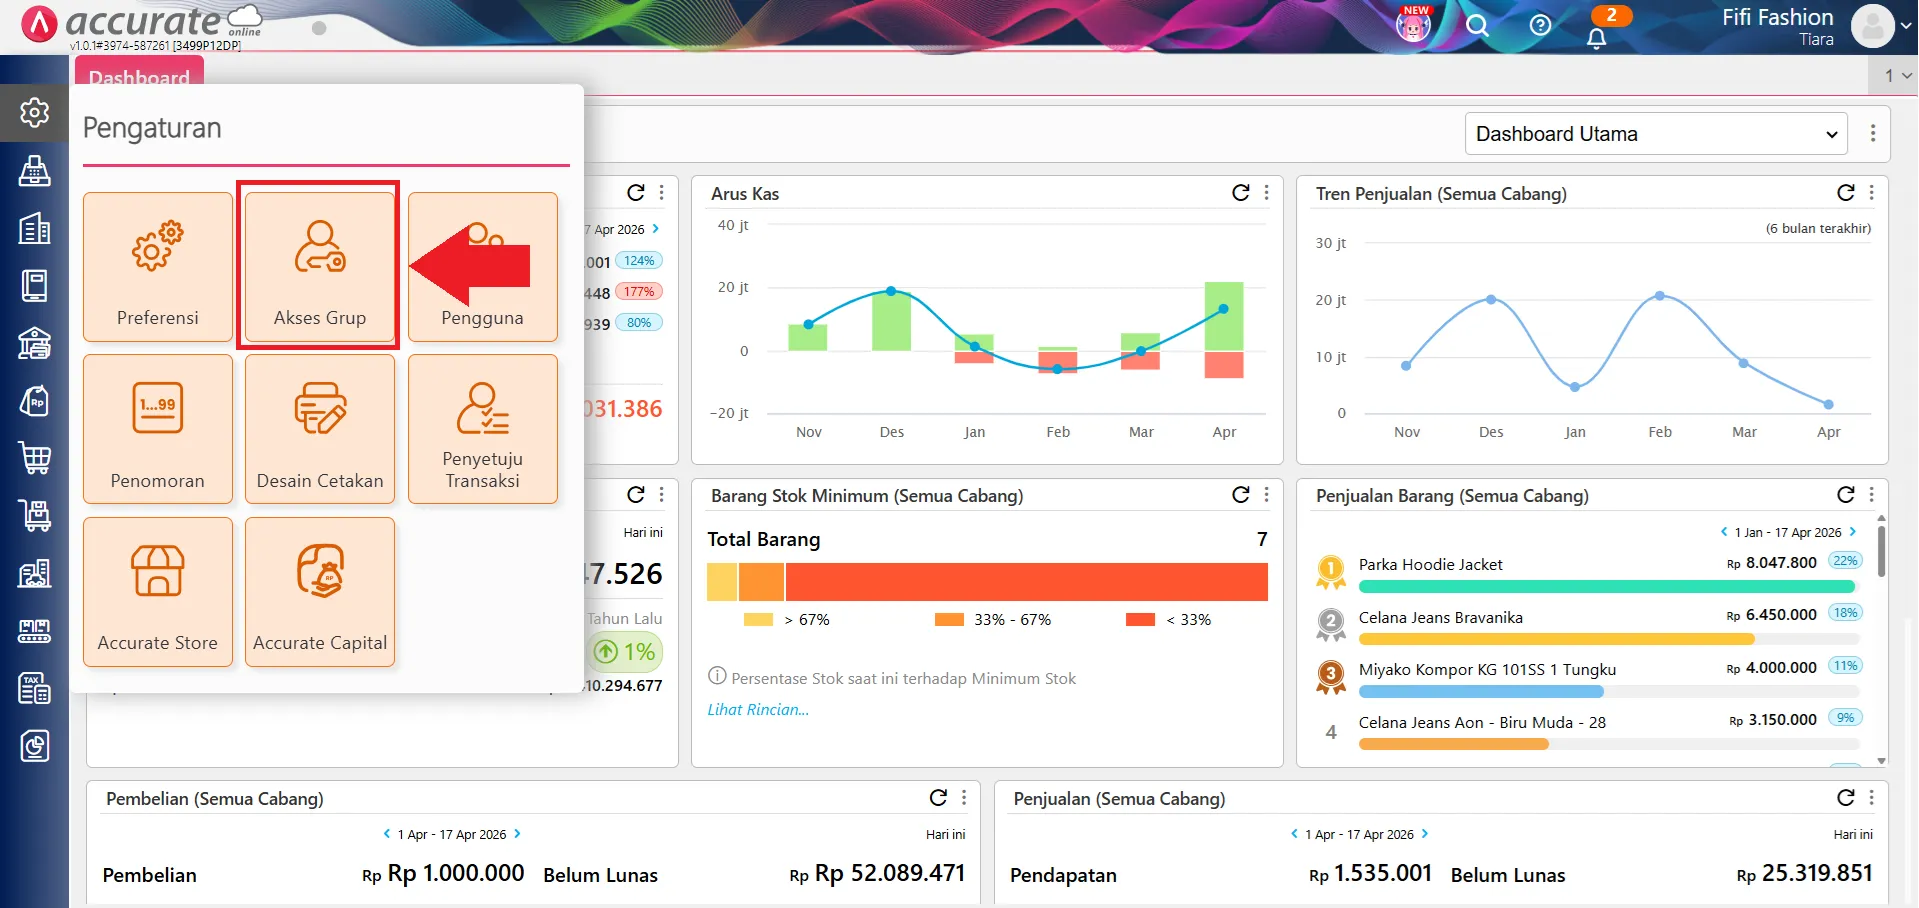Open Desain Cetakan tile

[320, 429]
